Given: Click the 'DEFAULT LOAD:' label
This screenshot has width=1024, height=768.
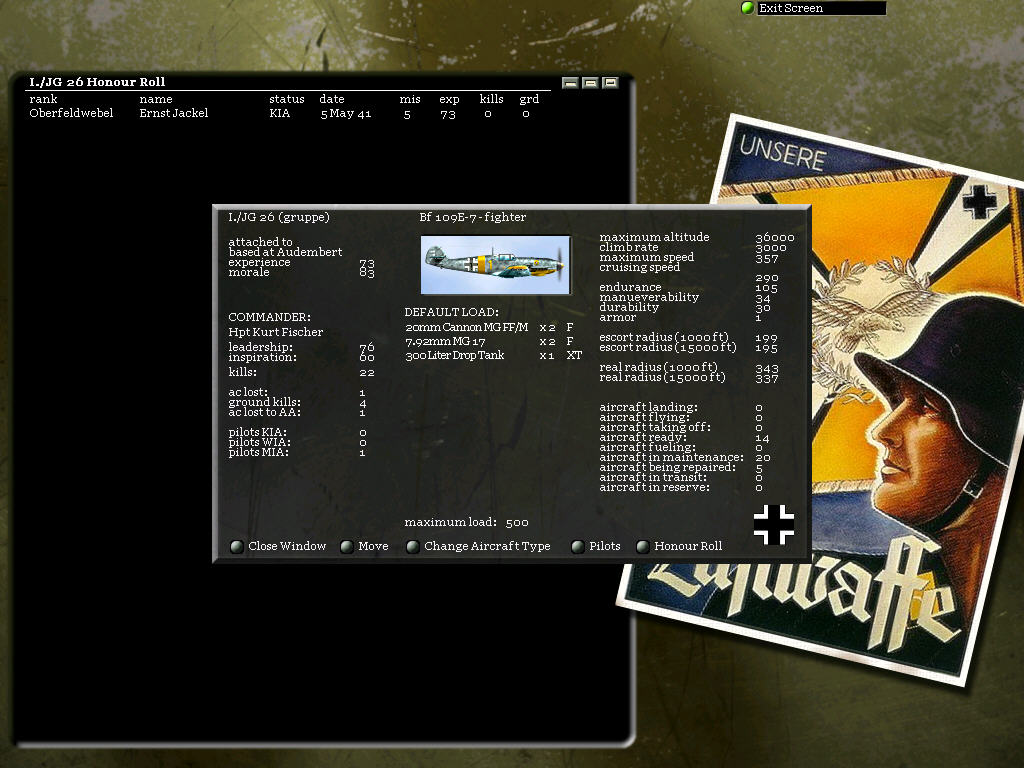Looking at the screenshot, I should (451, 312).
